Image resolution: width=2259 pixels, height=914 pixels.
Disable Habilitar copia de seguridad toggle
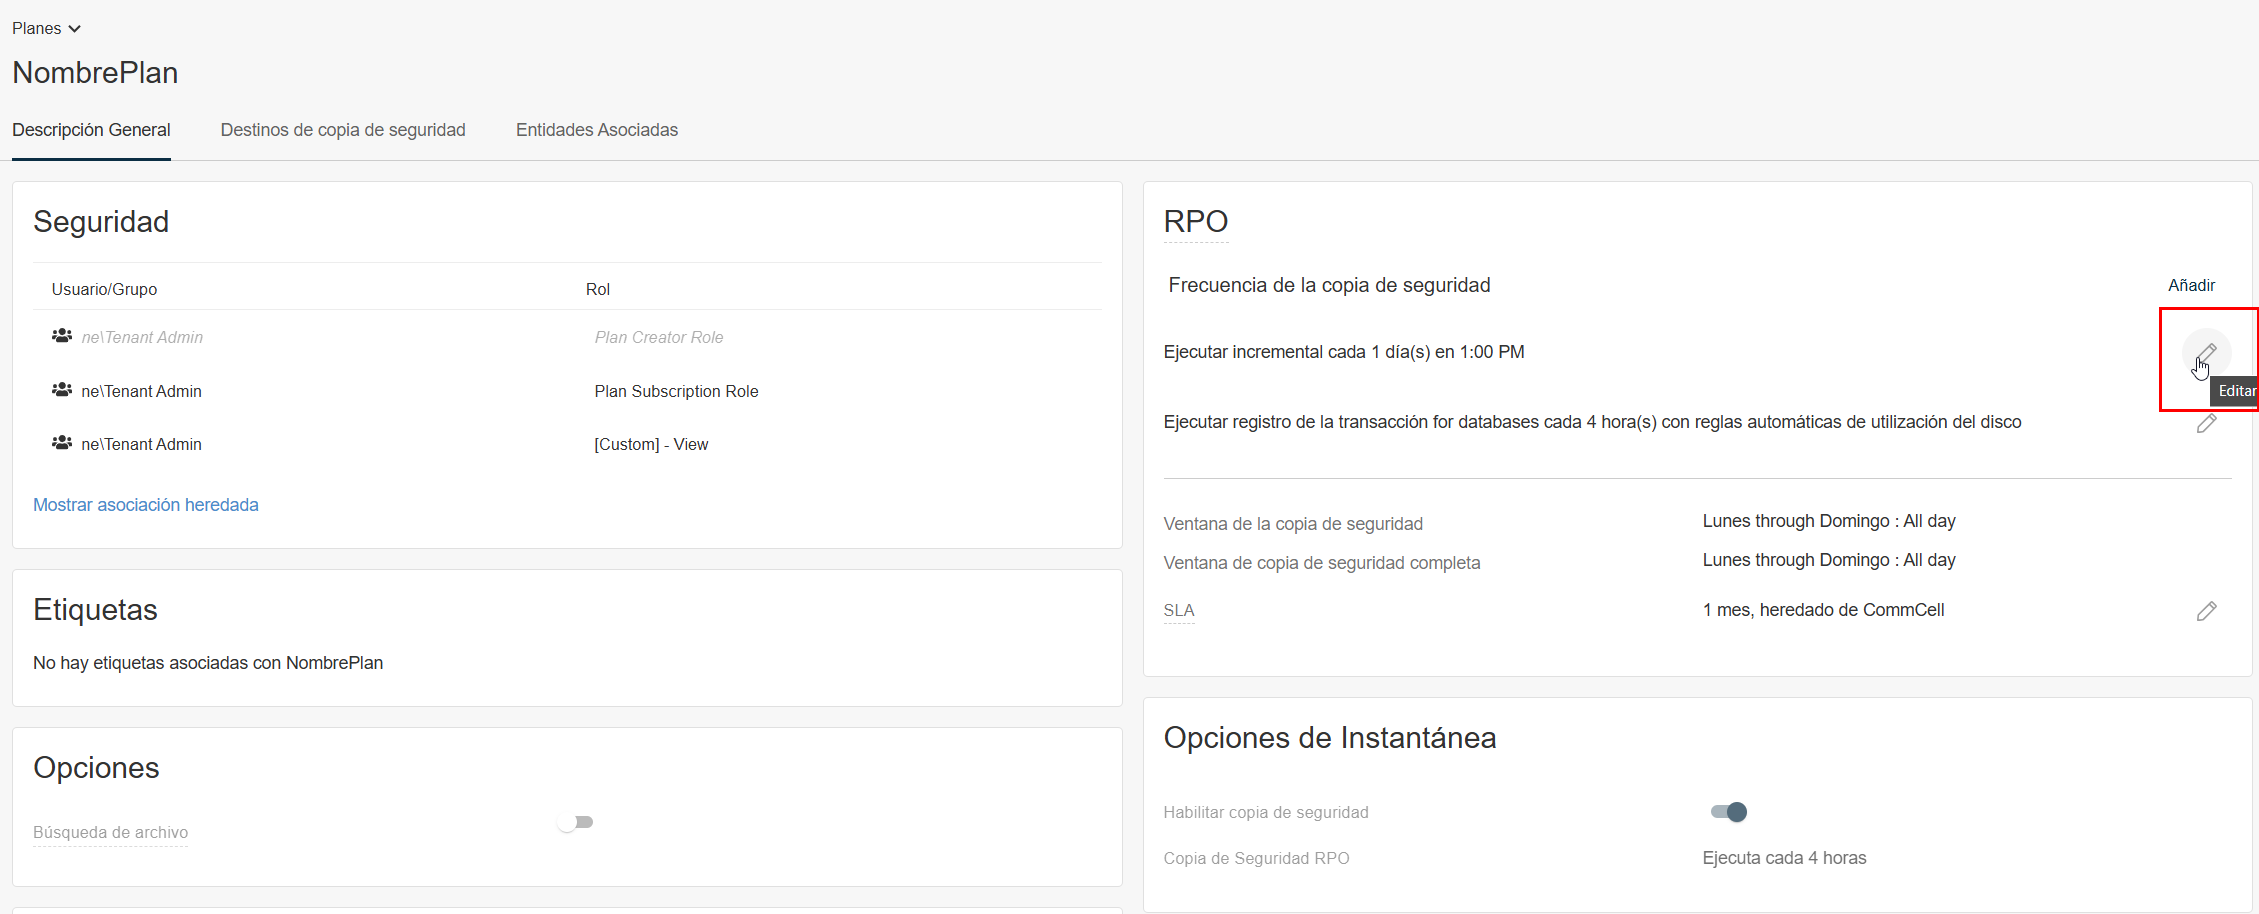pos(1728,812)
